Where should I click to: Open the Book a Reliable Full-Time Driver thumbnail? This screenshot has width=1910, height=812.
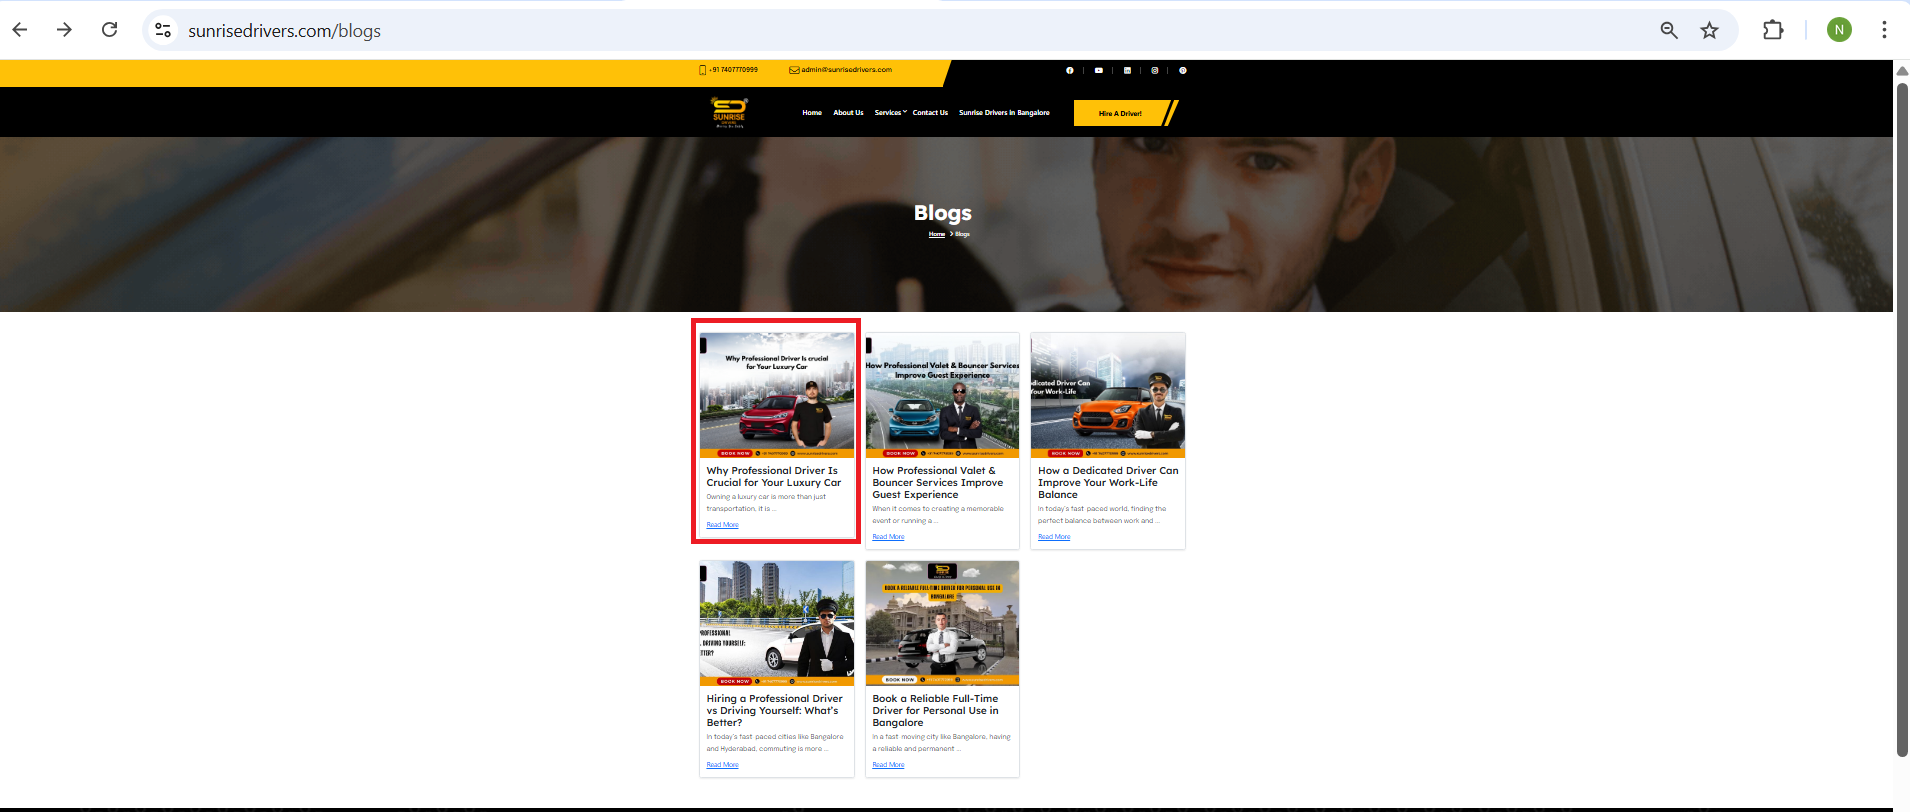point(942,622)
